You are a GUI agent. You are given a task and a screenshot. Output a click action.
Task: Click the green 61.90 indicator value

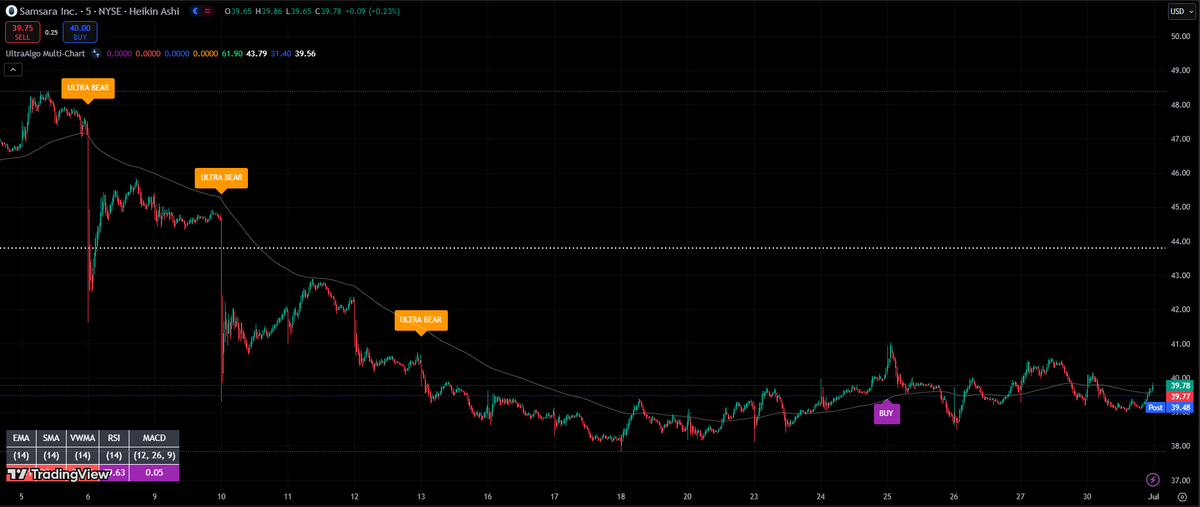(233, 53)
